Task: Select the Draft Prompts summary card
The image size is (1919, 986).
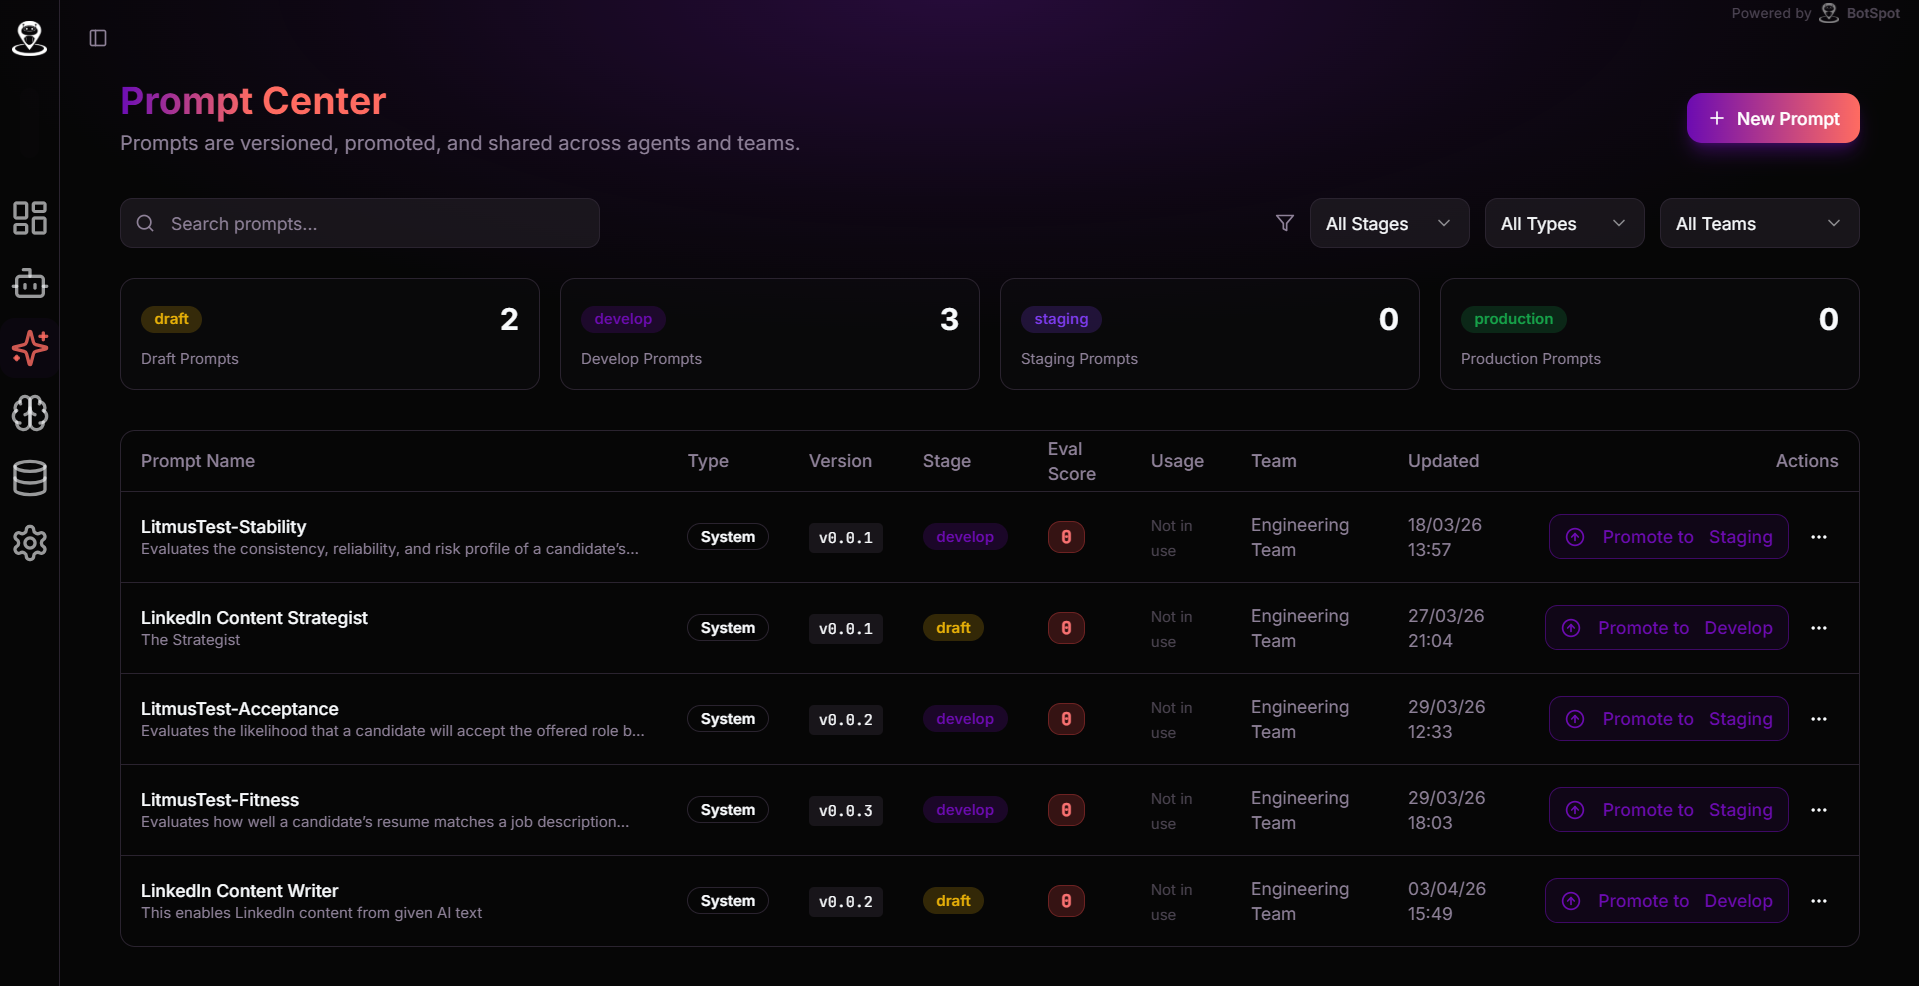Action: point(330,334)
